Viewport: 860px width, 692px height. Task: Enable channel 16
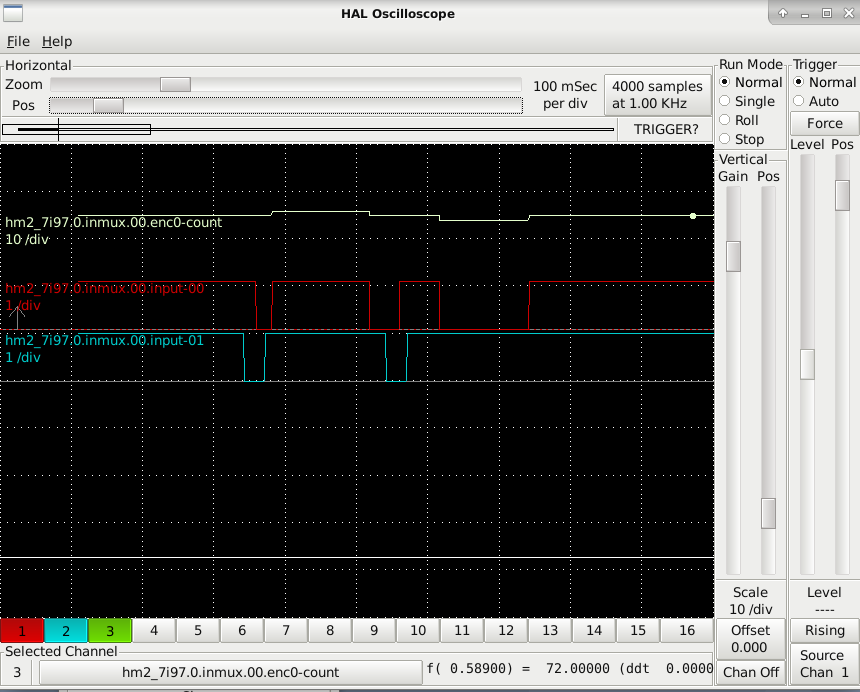coord(687,631)
